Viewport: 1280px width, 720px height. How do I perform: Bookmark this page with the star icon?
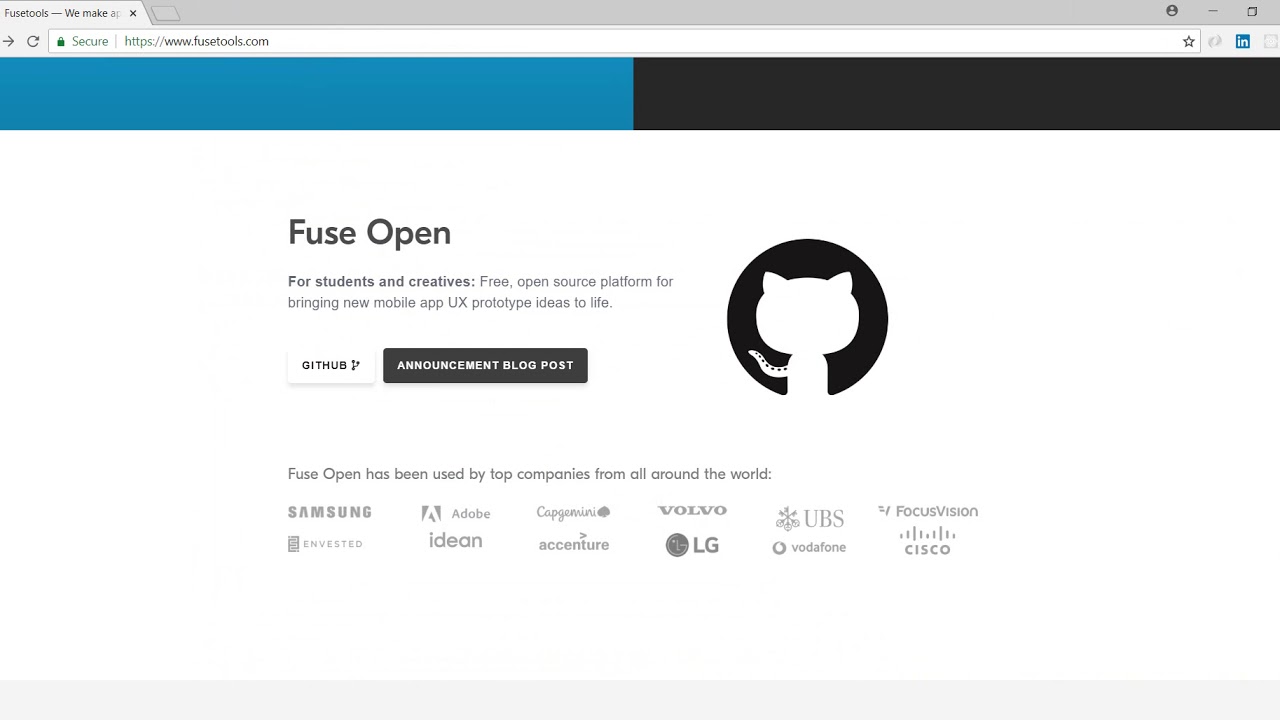(x=1189, y=41)
